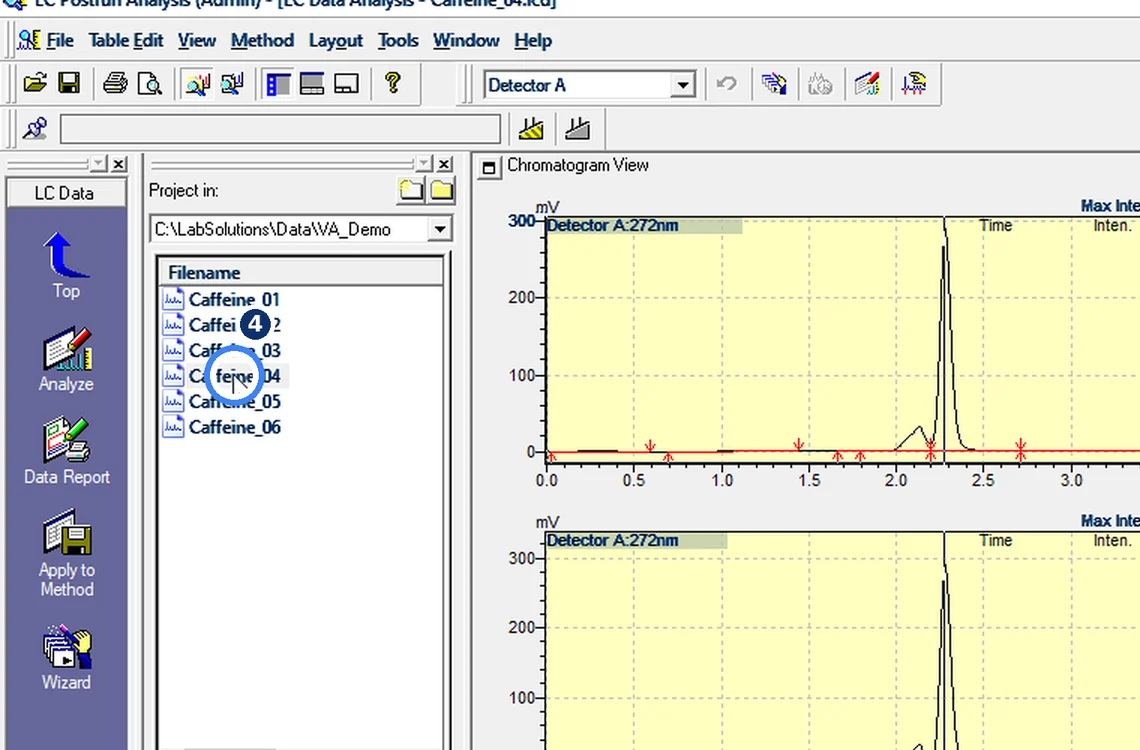Click the chart-with-pencil edit icon

click(867, 84)
